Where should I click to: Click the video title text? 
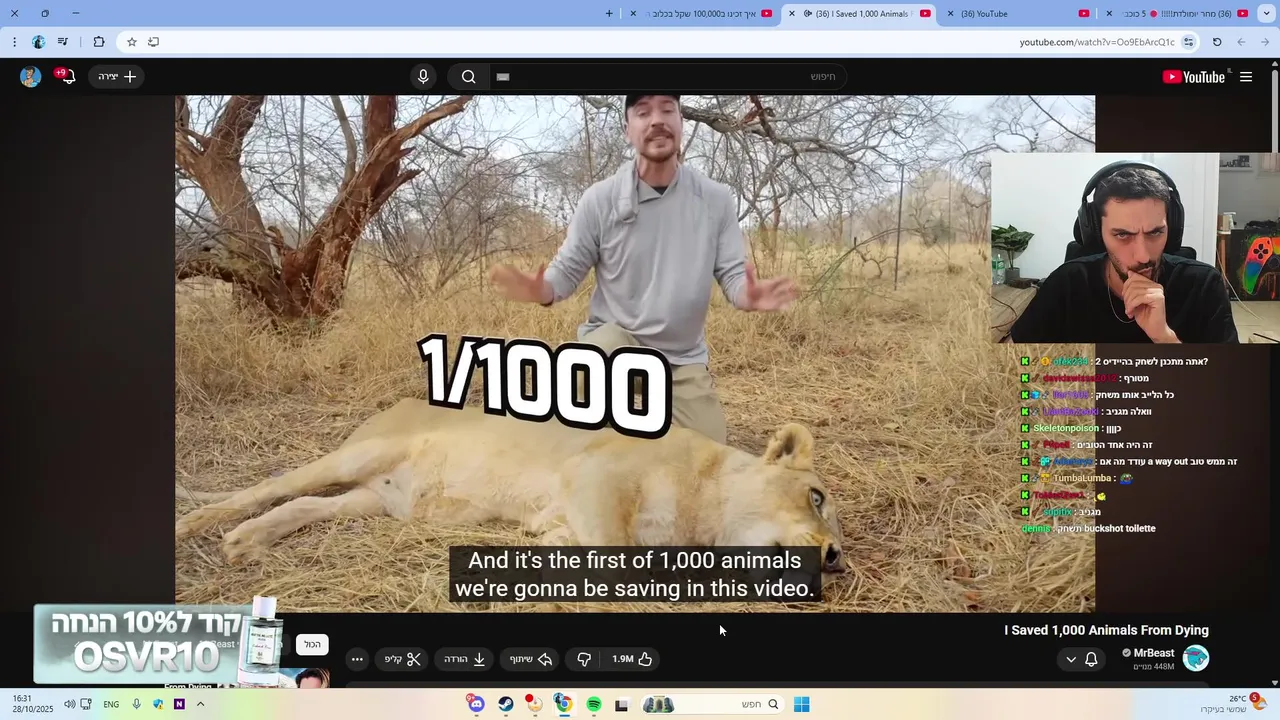point(1106,630)
